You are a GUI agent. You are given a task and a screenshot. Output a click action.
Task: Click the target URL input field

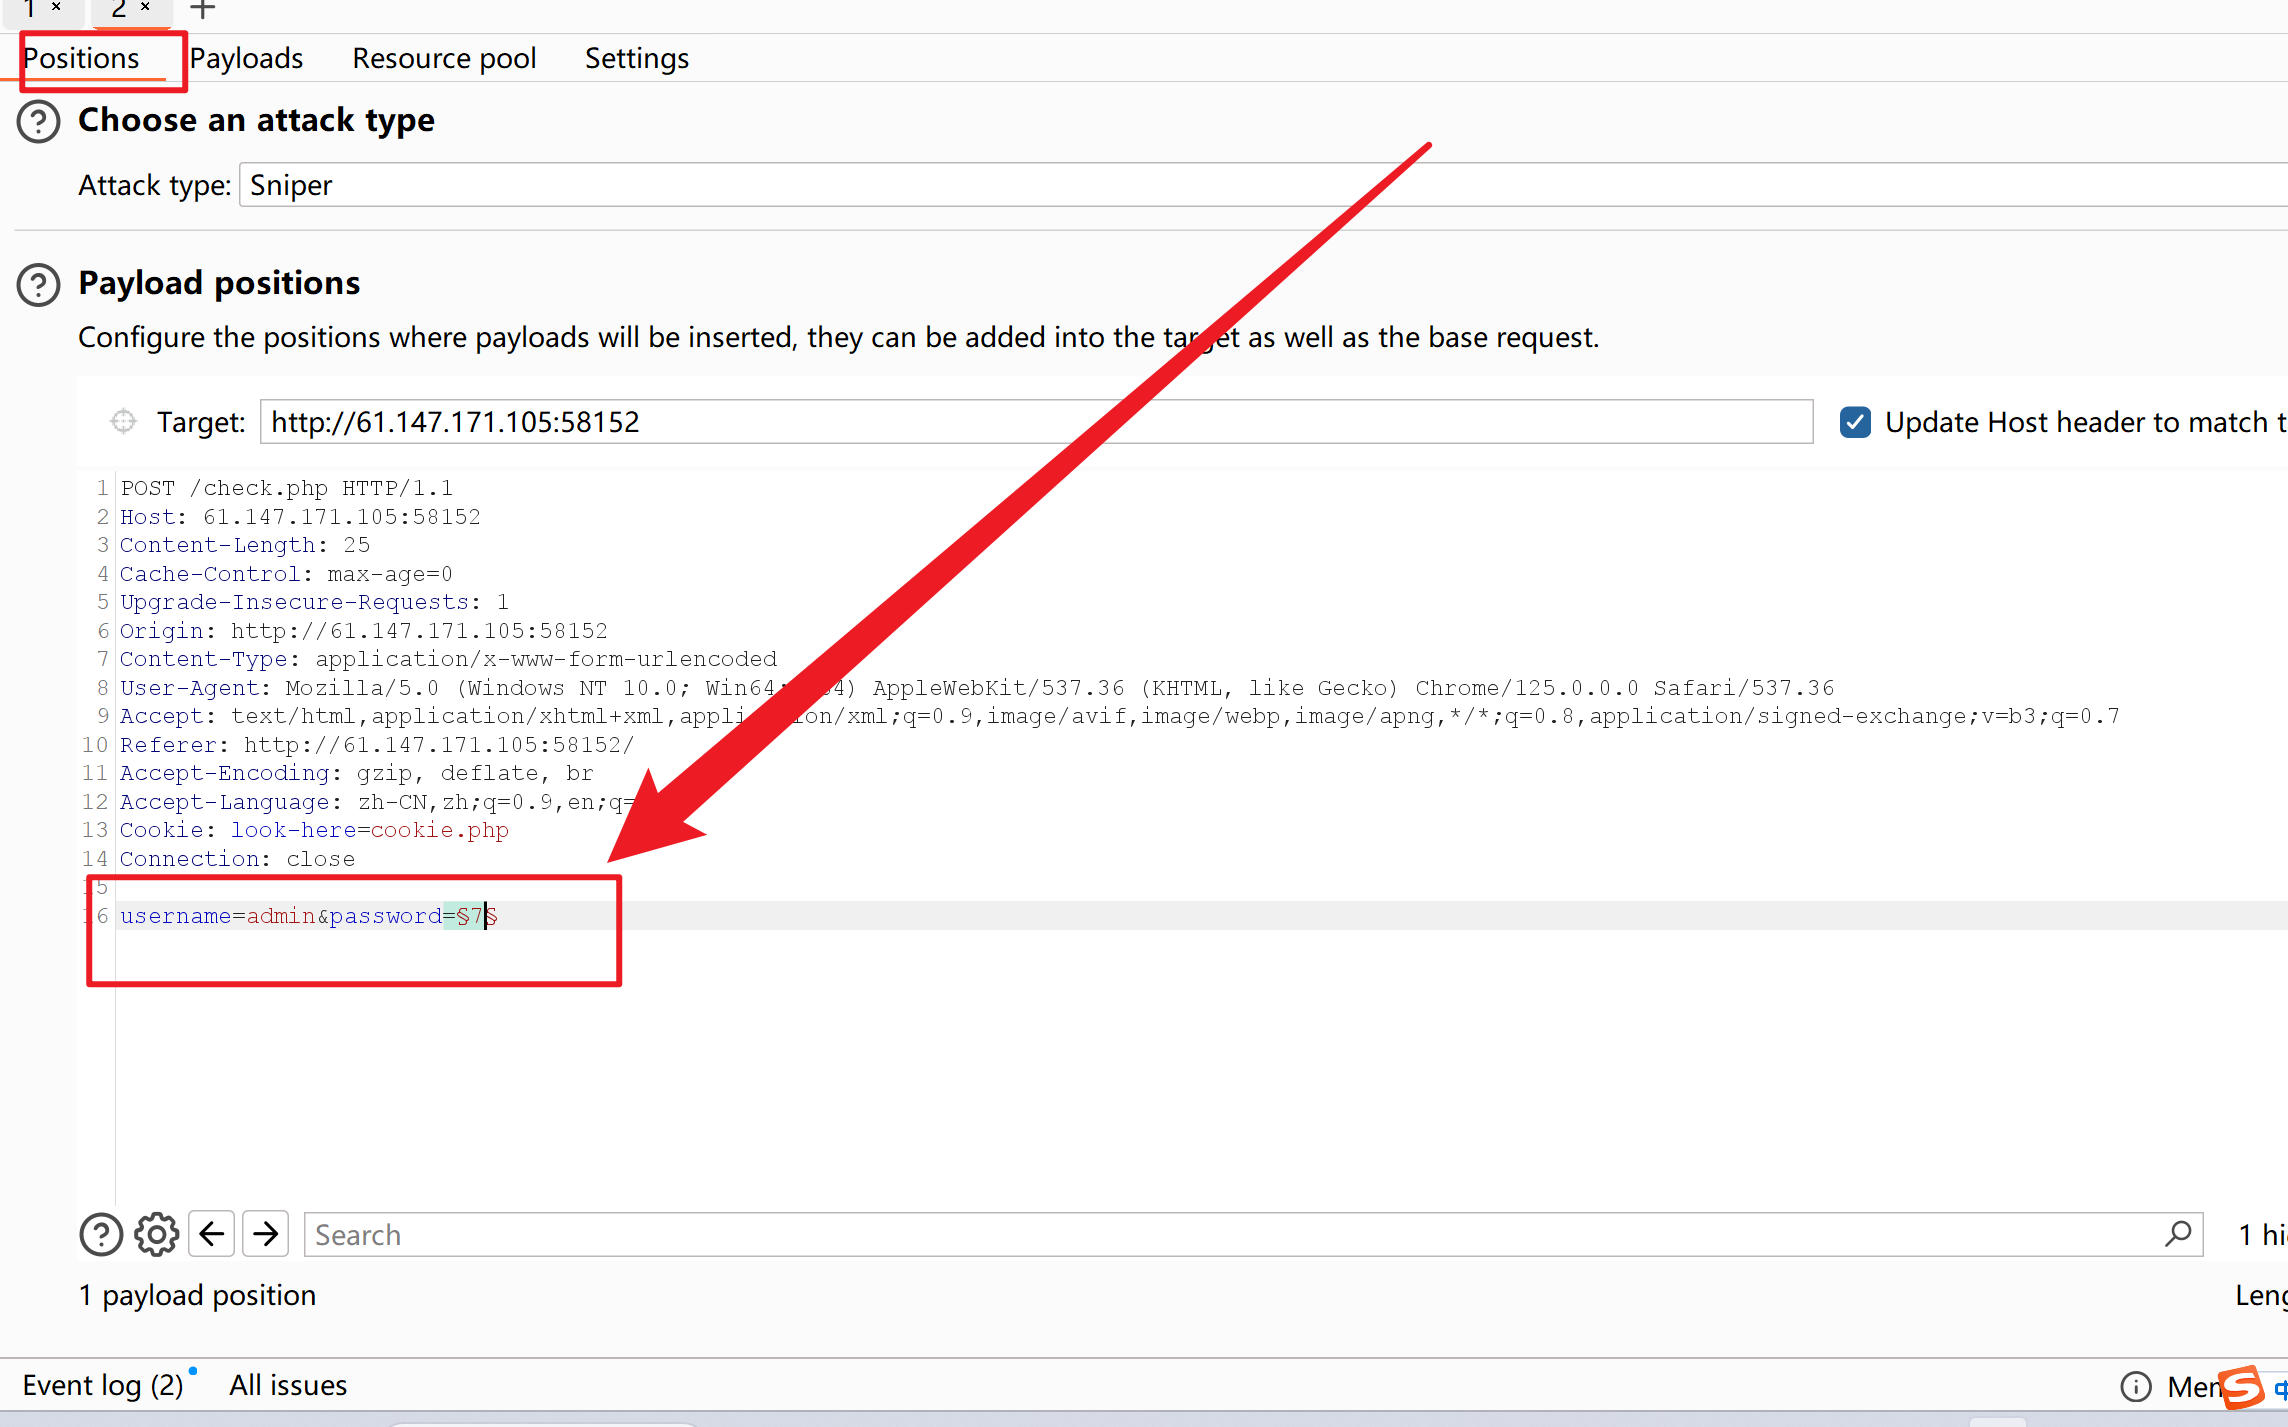(x=1040, y=423)
